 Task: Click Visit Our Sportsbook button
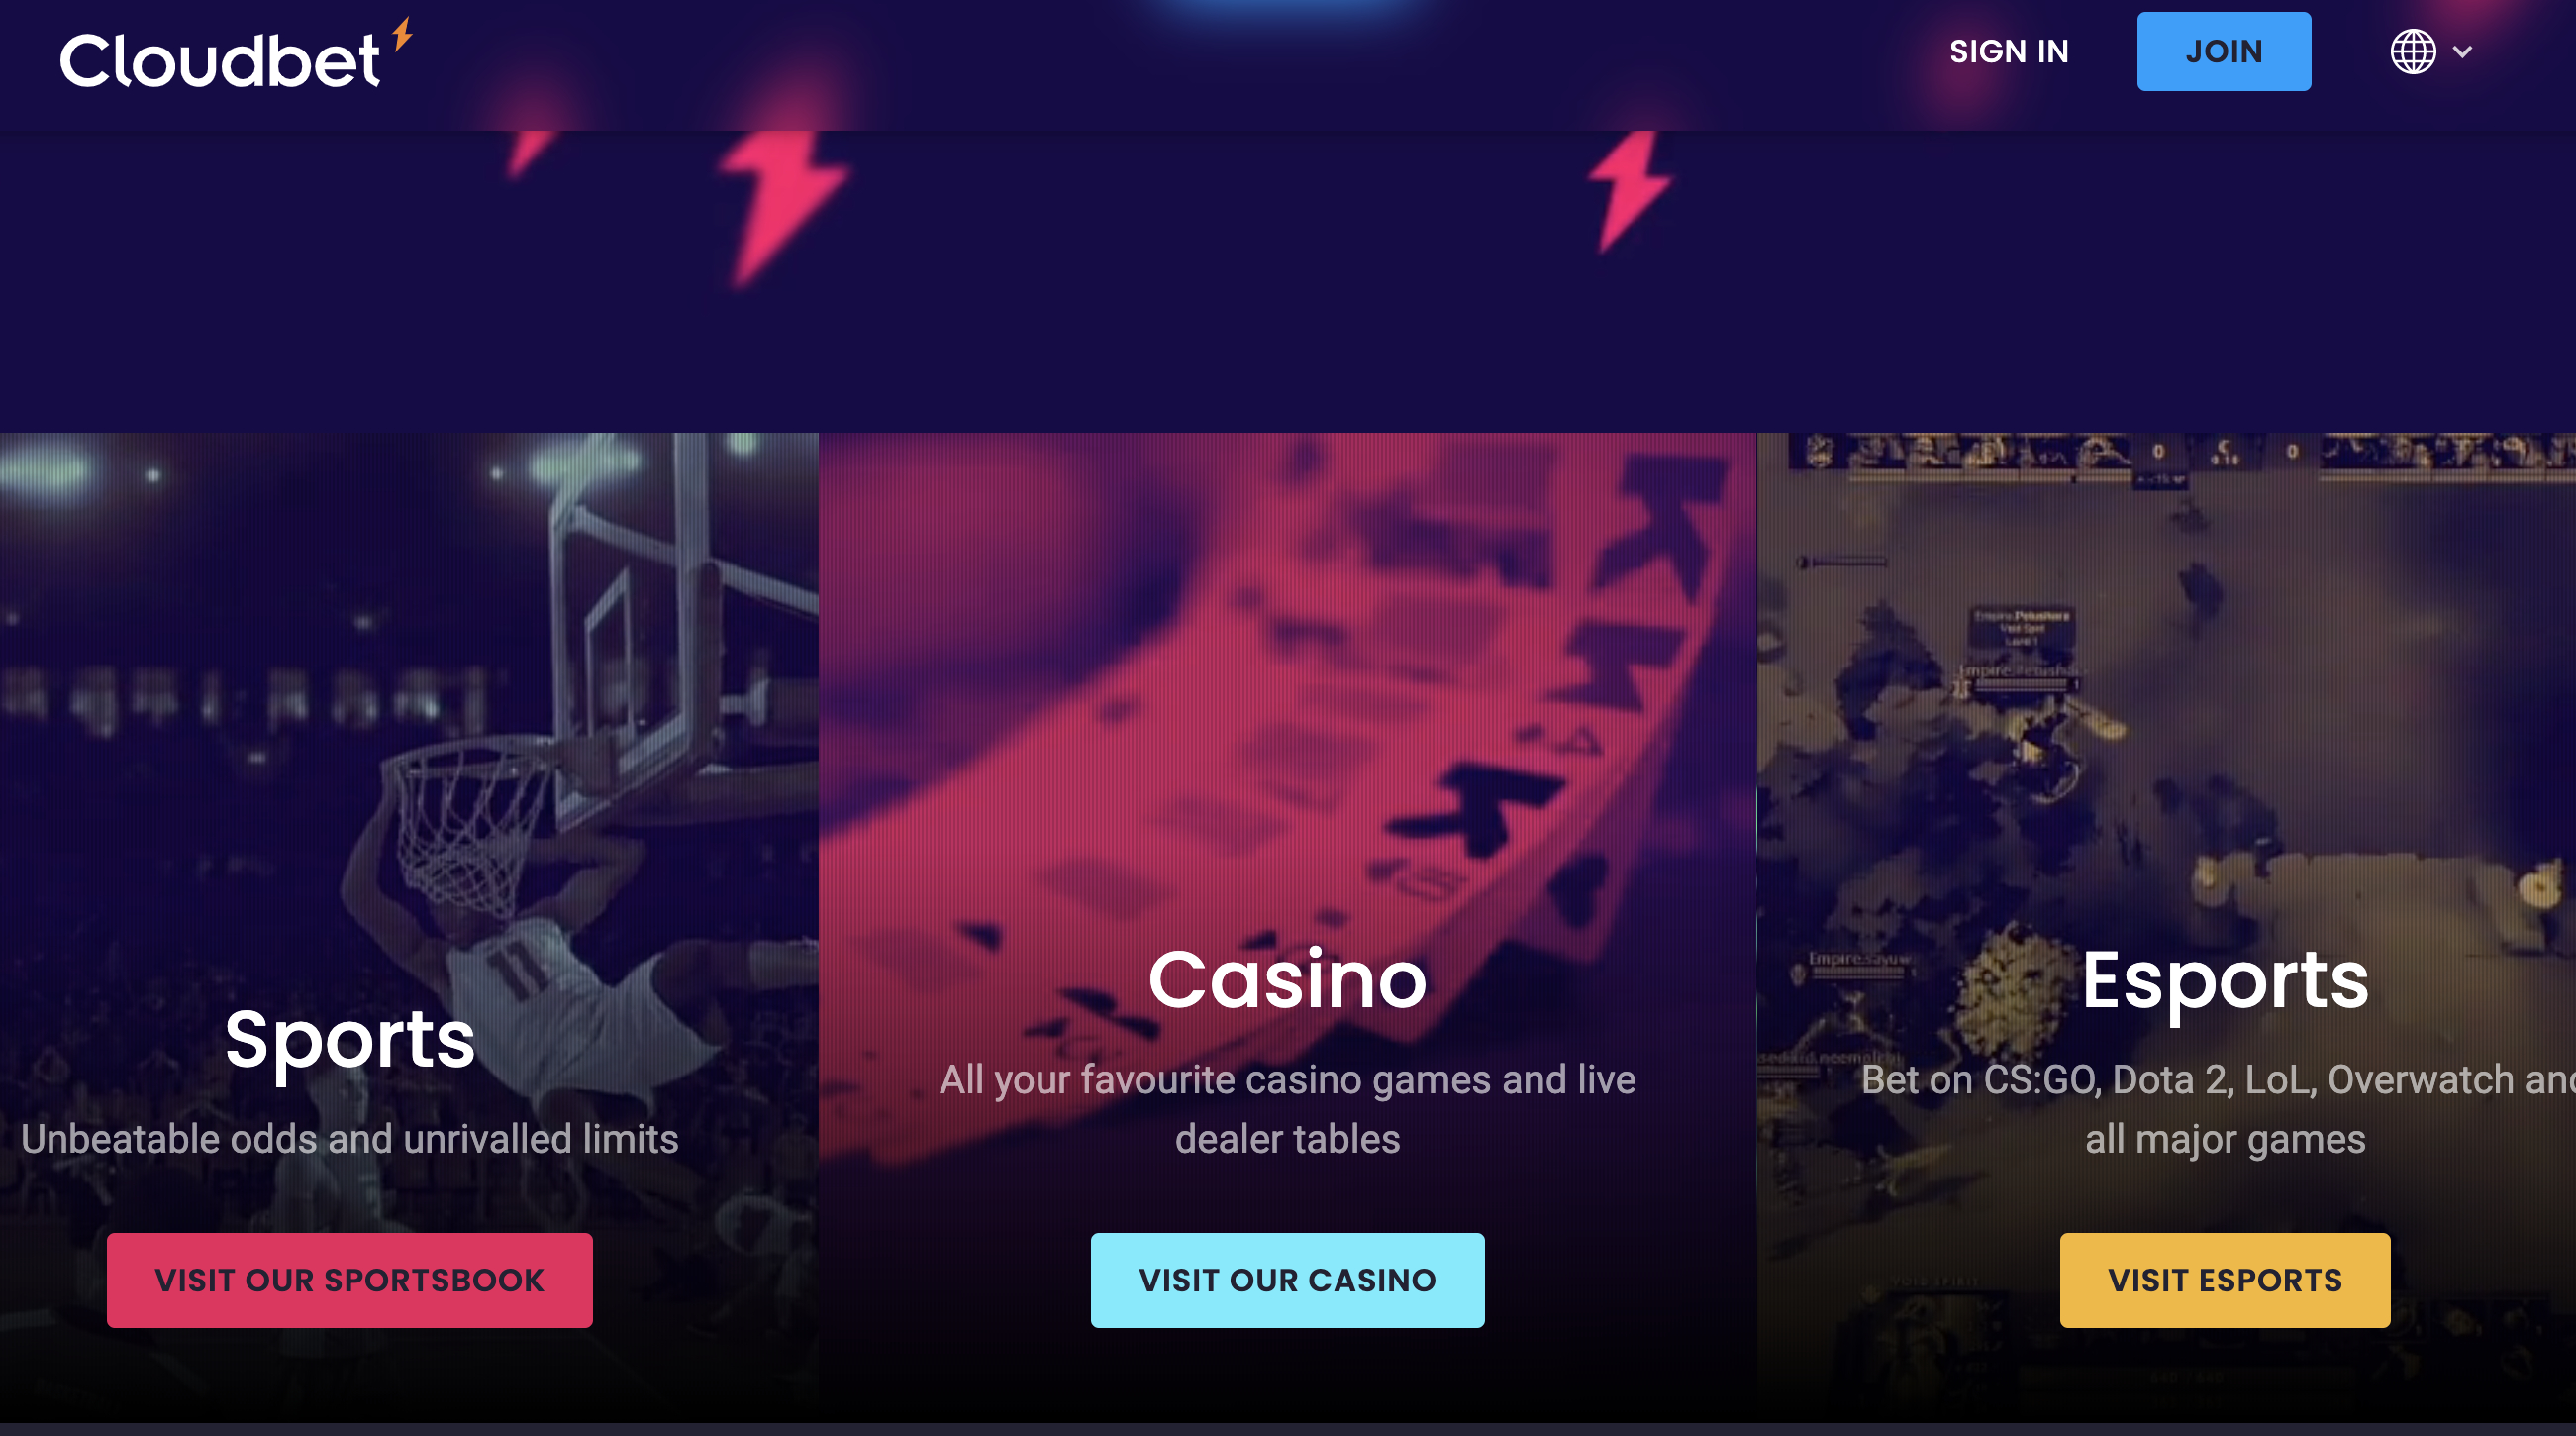[350, 1280]
